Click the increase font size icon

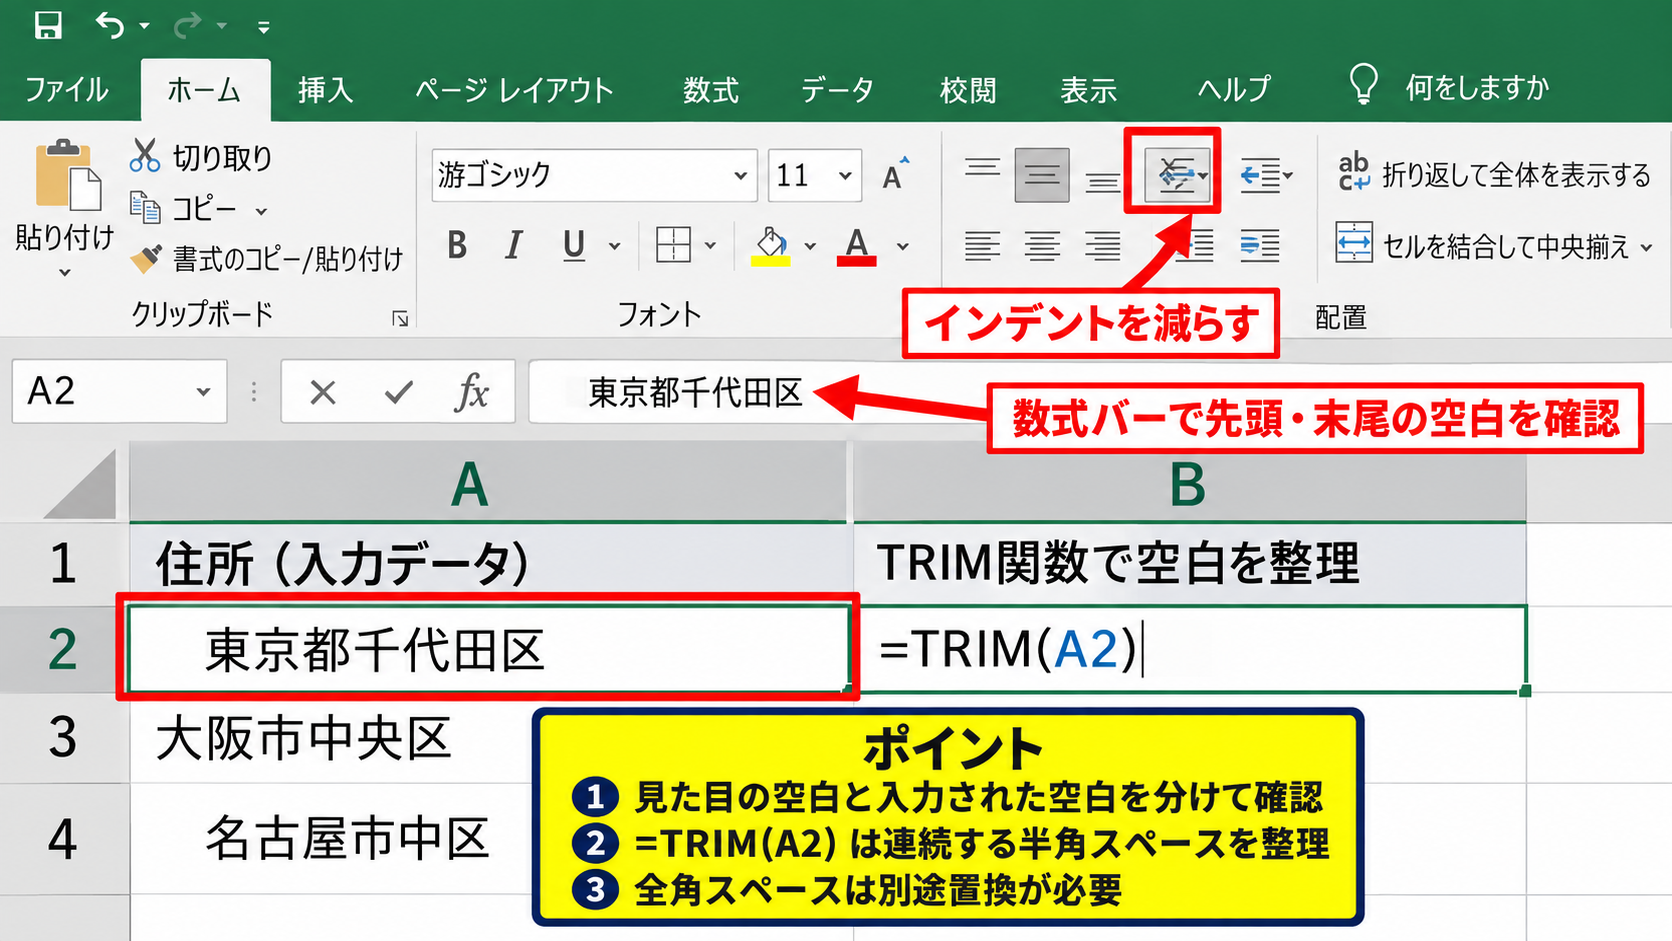coord(896,174)
